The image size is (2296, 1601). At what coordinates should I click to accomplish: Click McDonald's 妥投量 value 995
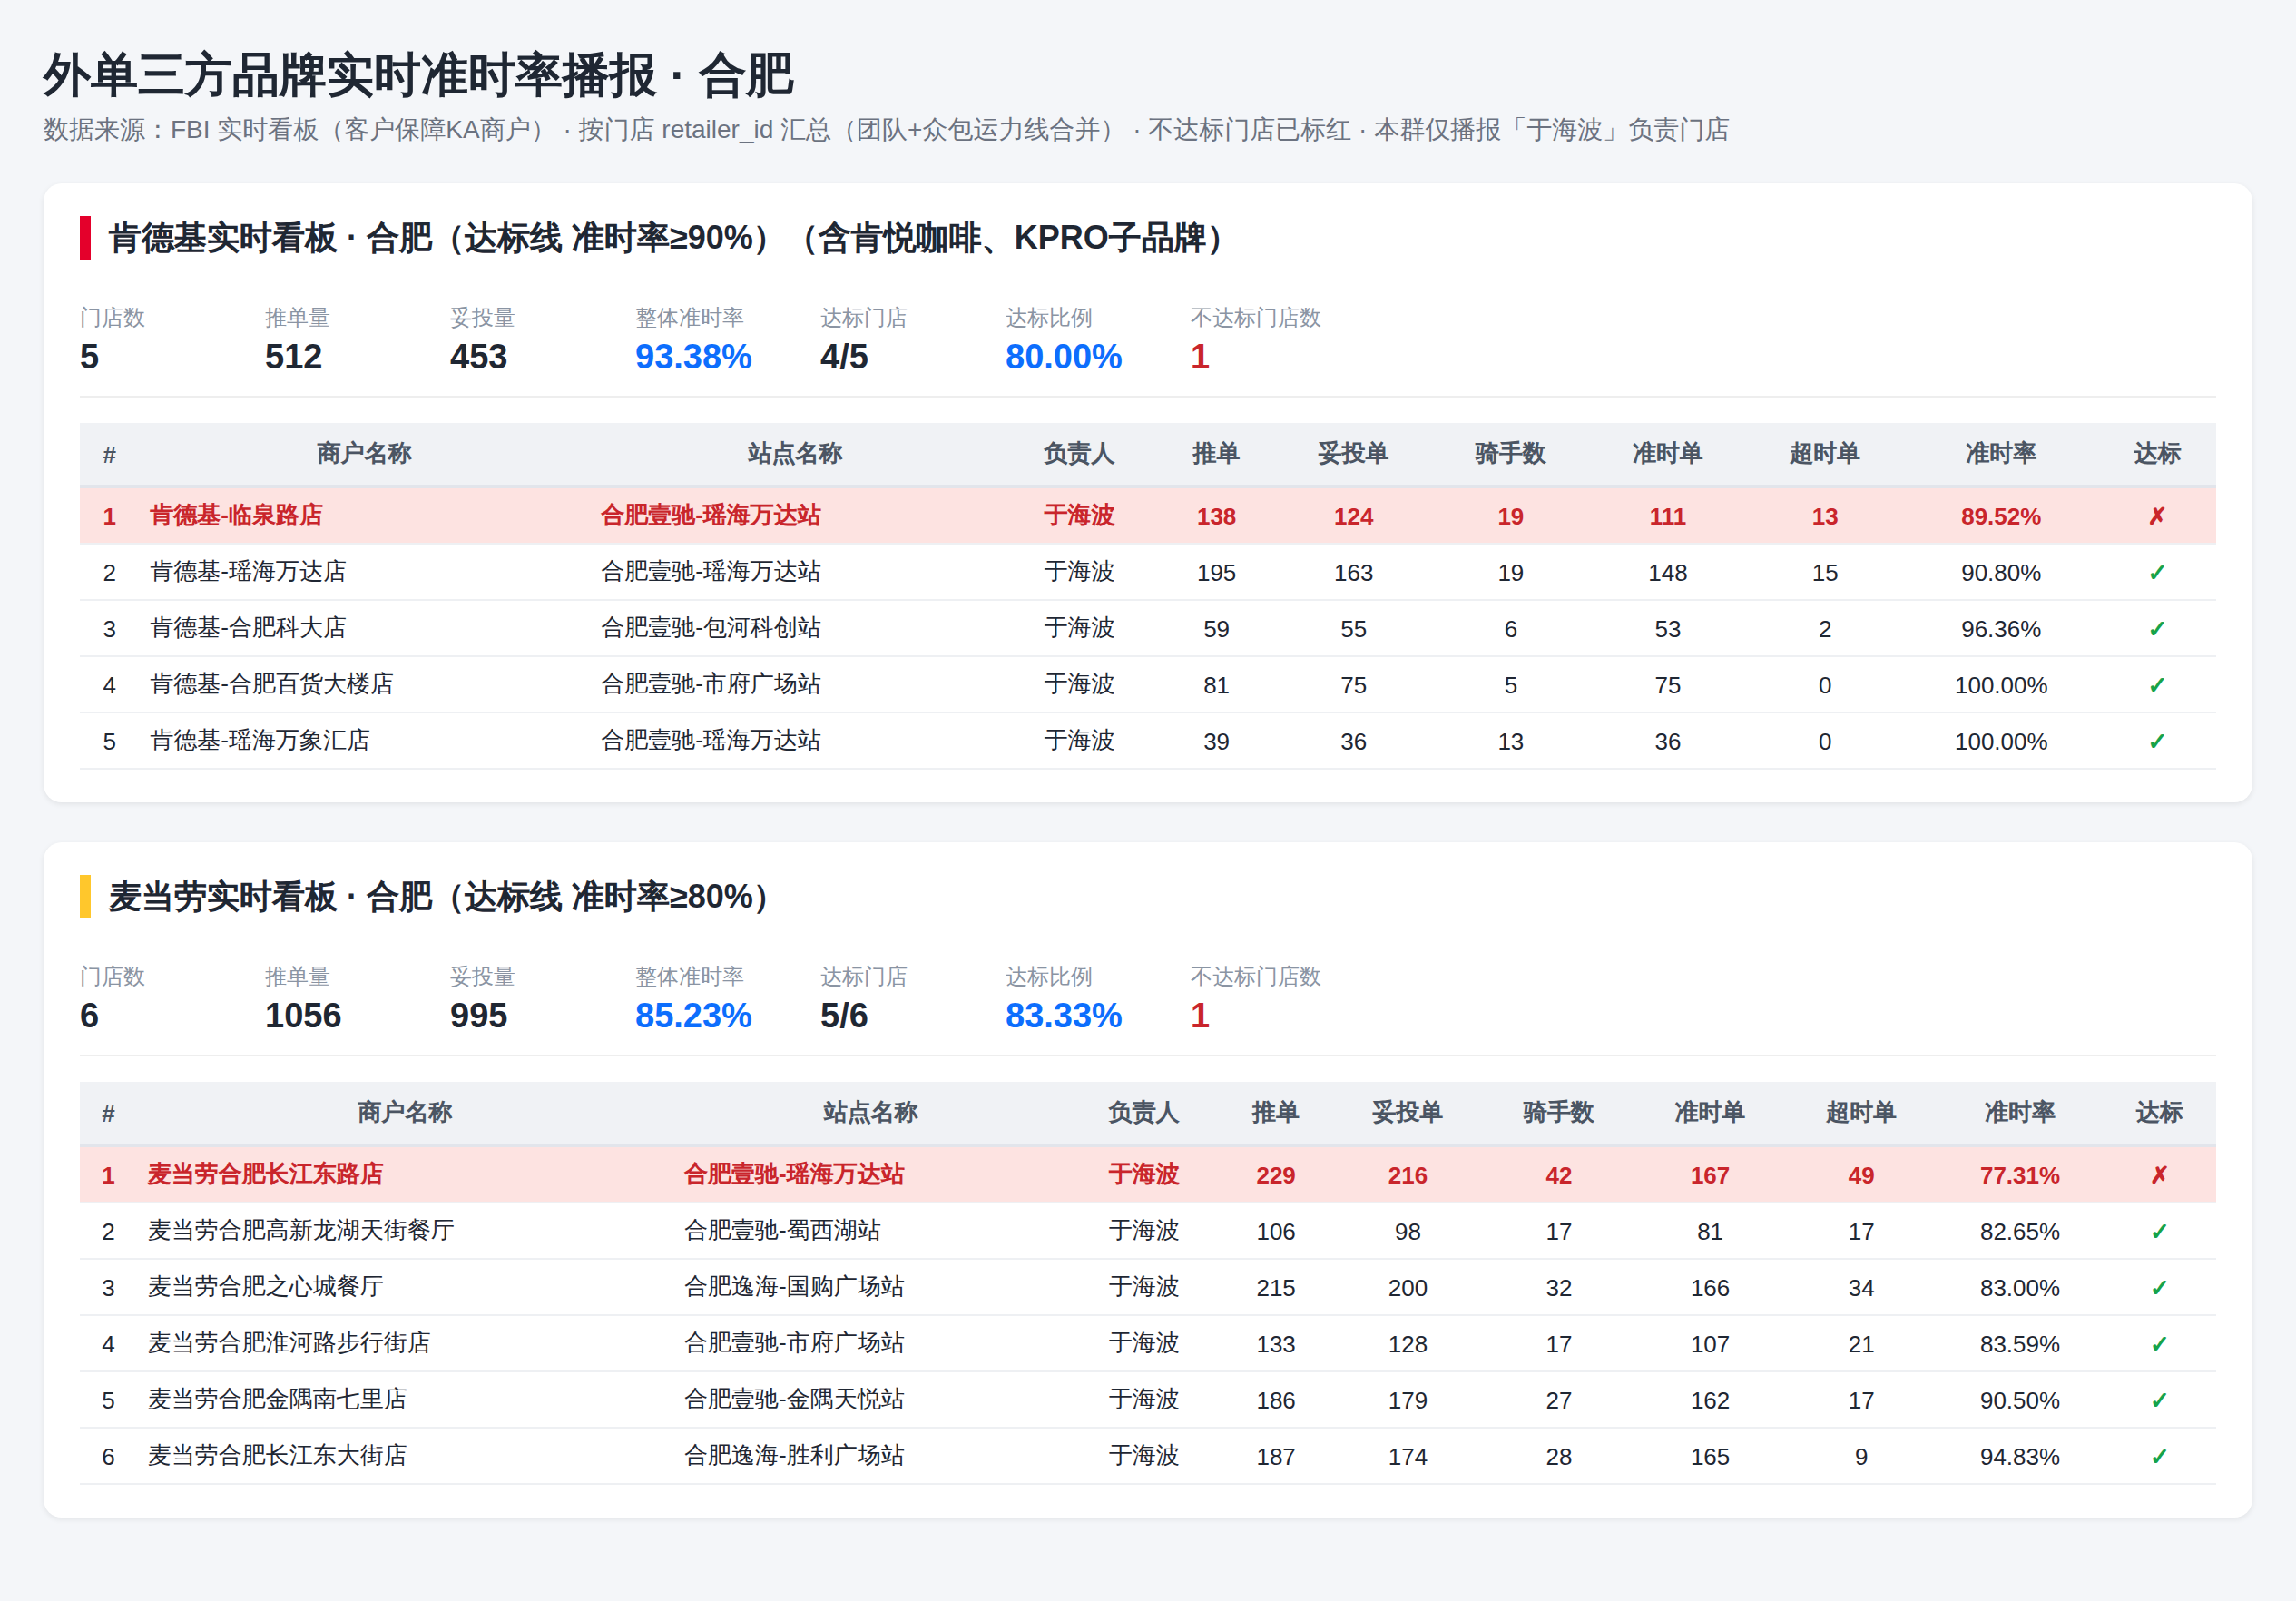point(478,1016)
